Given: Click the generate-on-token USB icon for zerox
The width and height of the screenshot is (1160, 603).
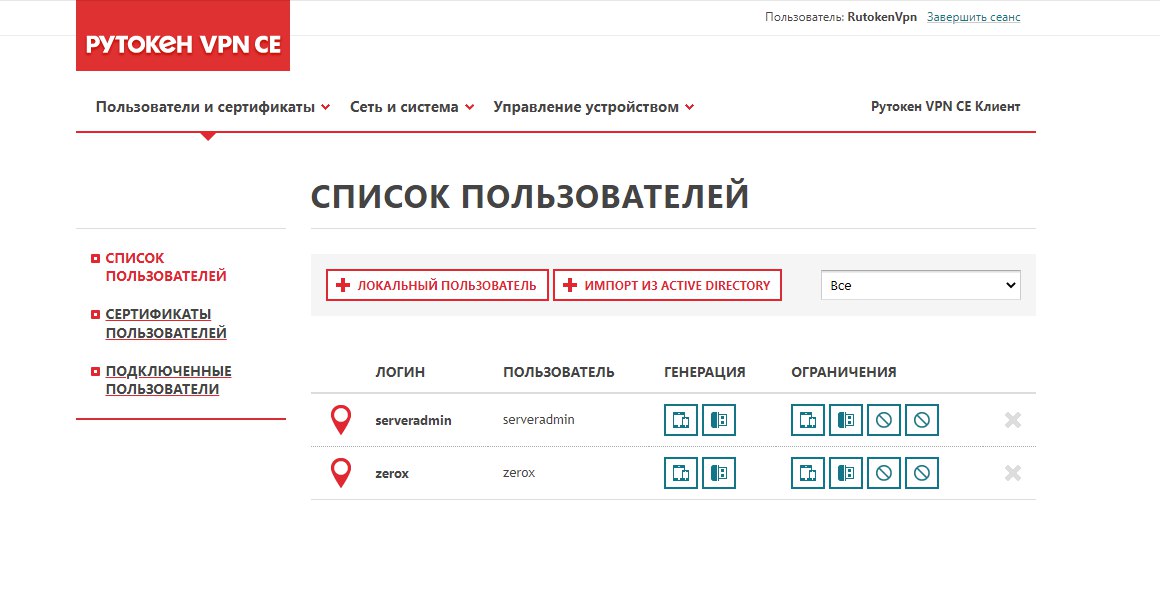Looking at the screenshot, I should pos(719,474).
